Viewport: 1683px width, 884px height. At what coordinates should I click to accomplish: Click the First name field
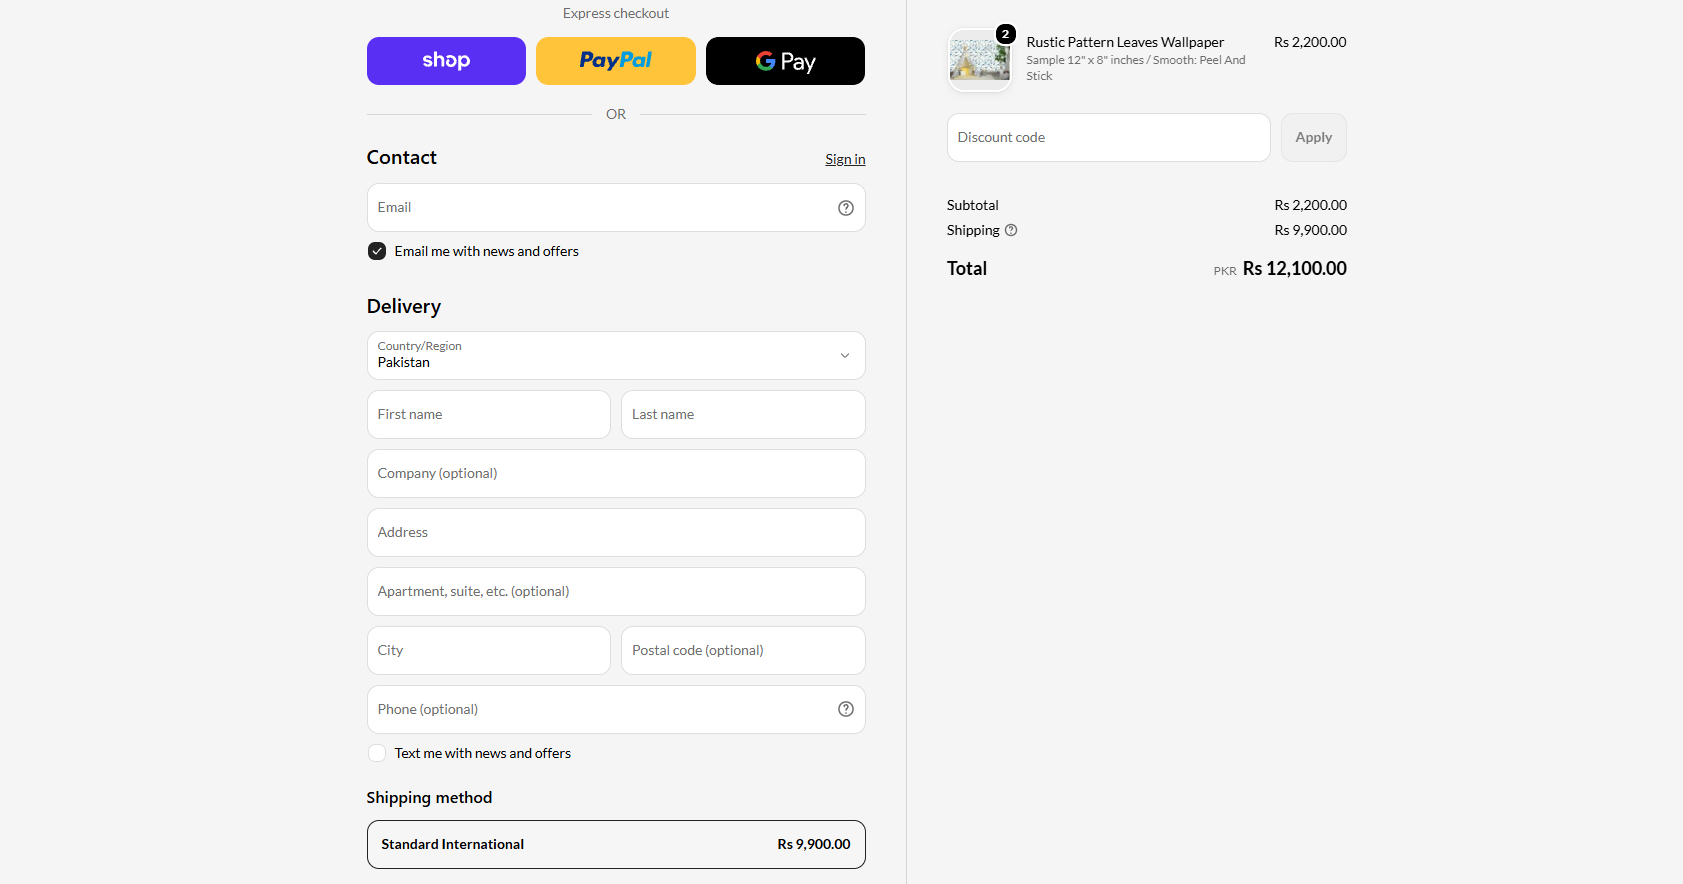(489, 414)
